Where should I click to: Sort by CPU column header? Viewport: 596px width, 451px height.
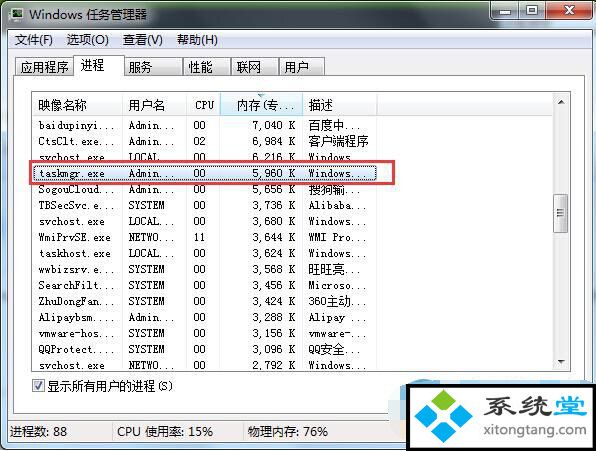(203, 104)
